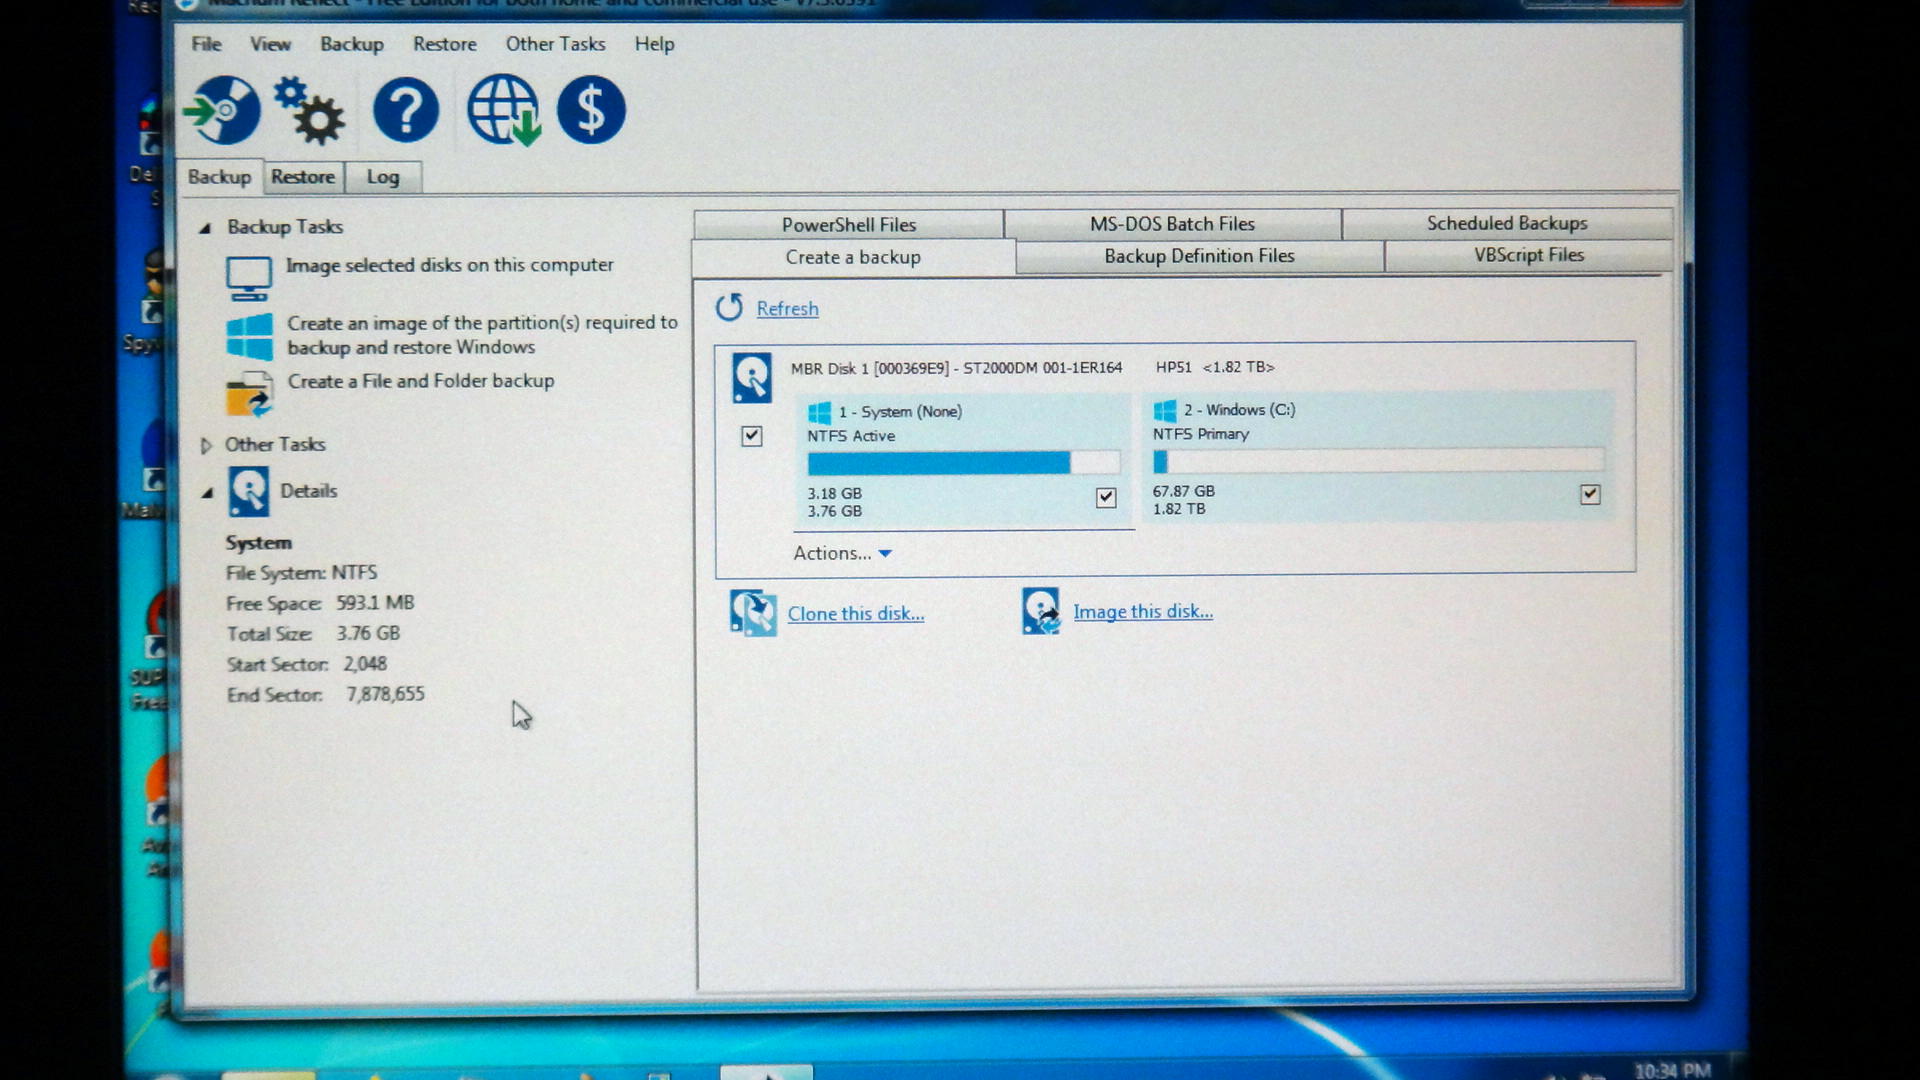Screen dimensions: 1920x1080
Task: Open the Help menu
Action: (654, 44)
